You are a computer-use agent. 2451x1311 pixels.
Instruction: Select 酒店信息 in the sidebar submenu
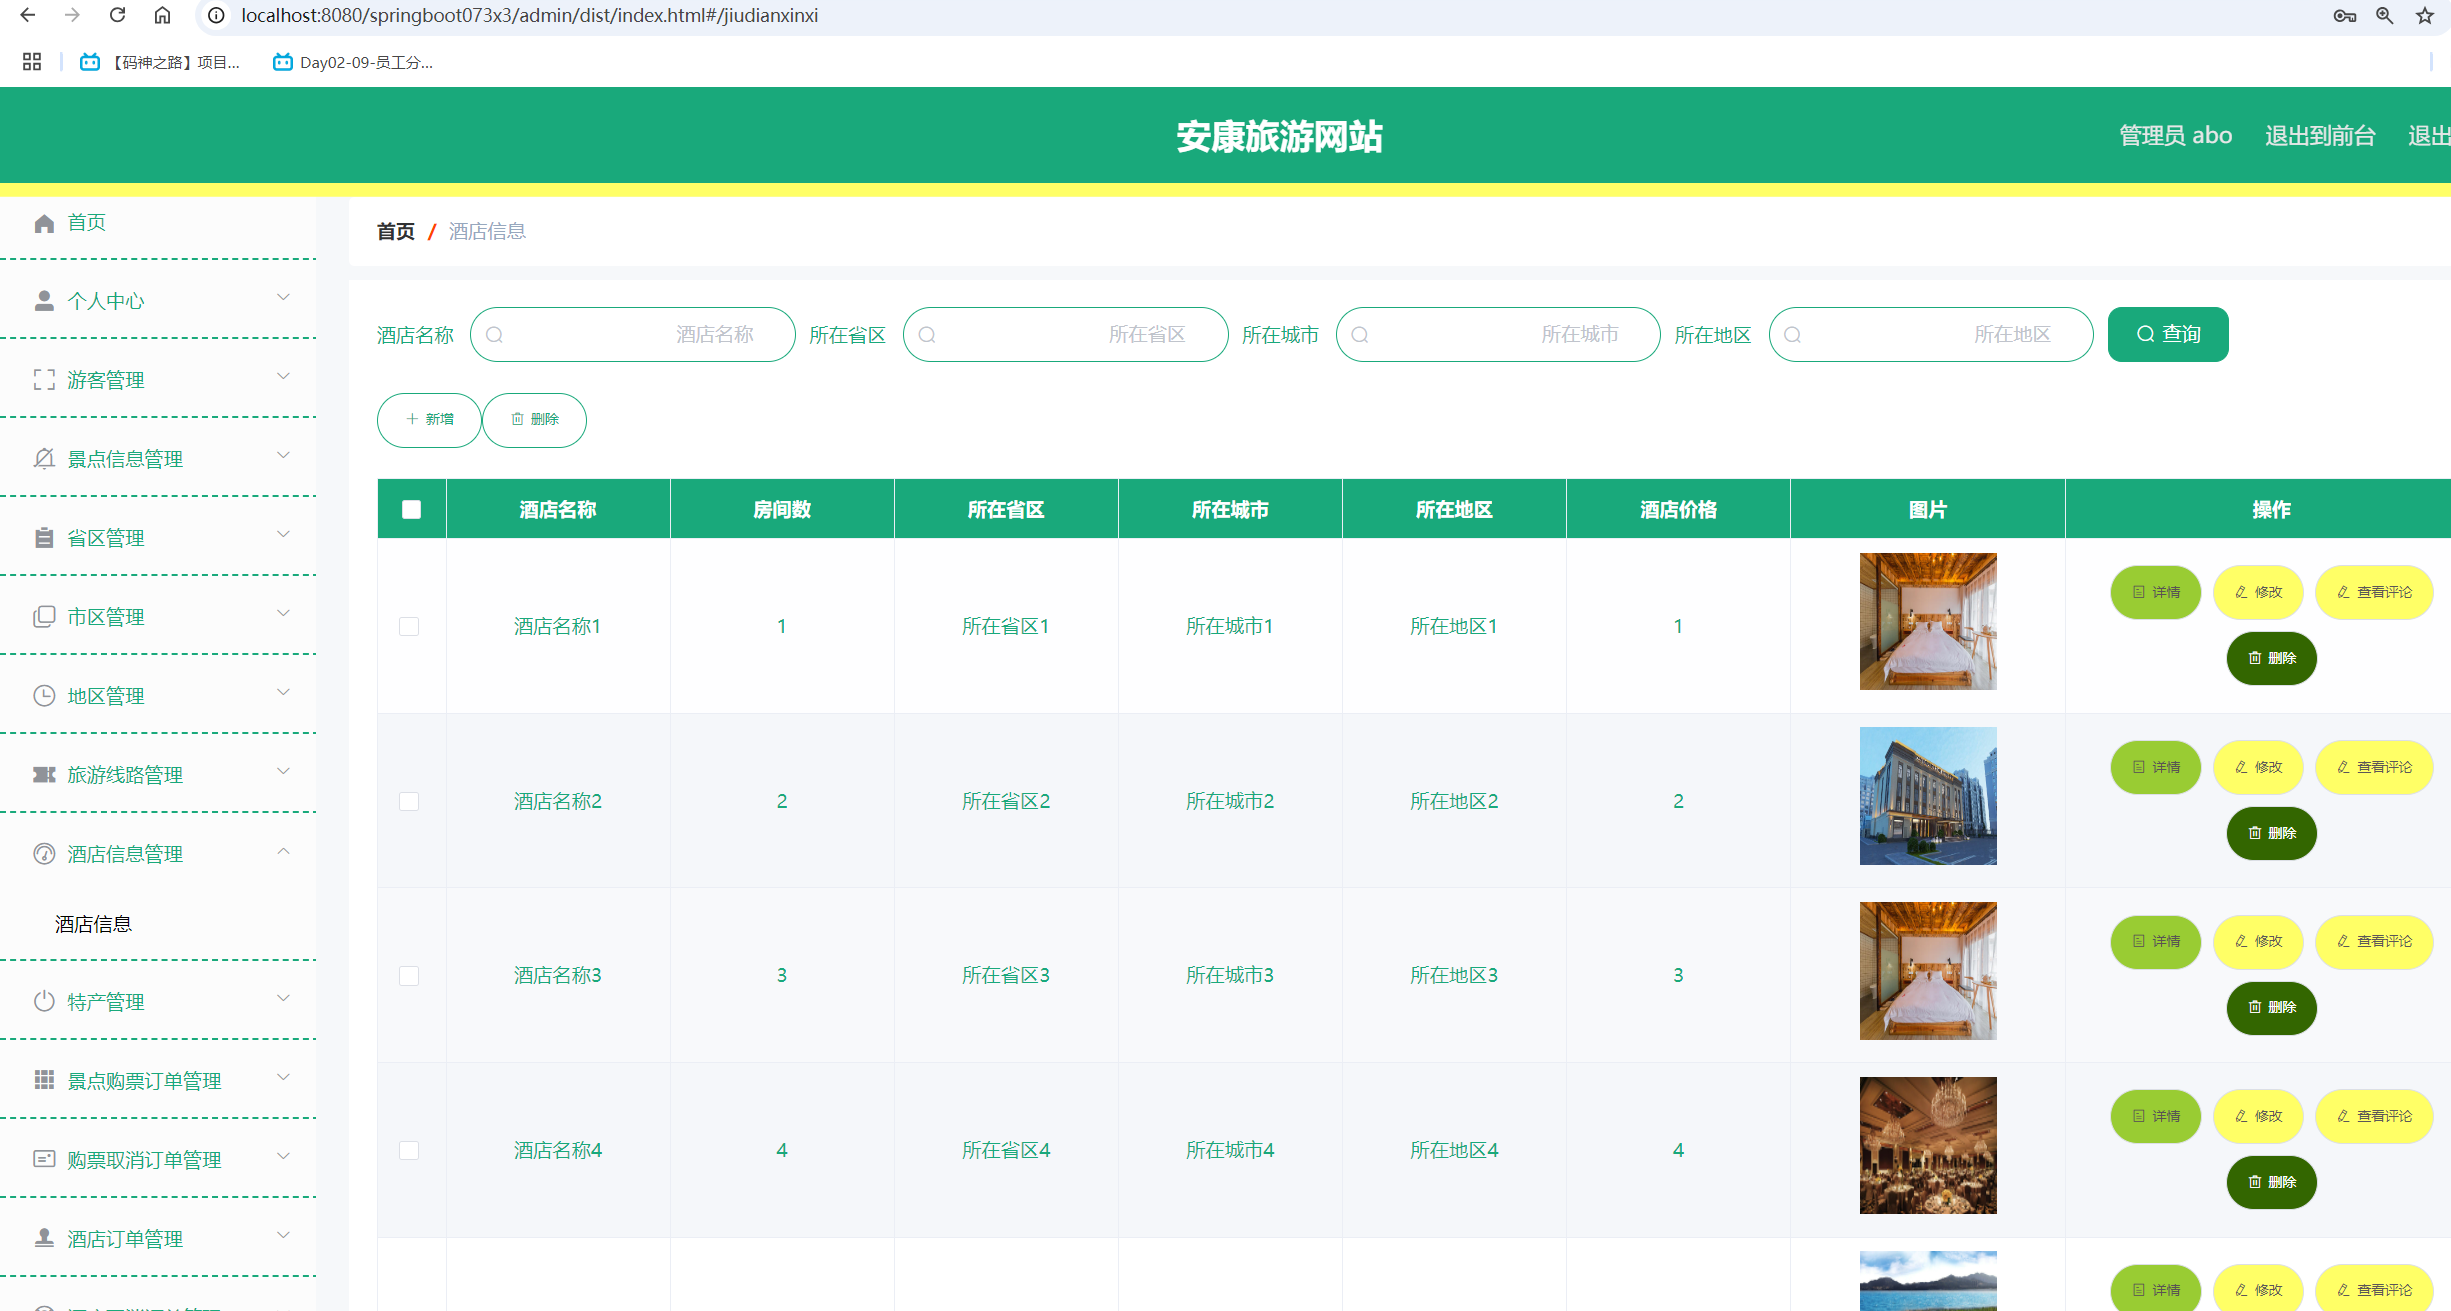click(x=93, y=923)
